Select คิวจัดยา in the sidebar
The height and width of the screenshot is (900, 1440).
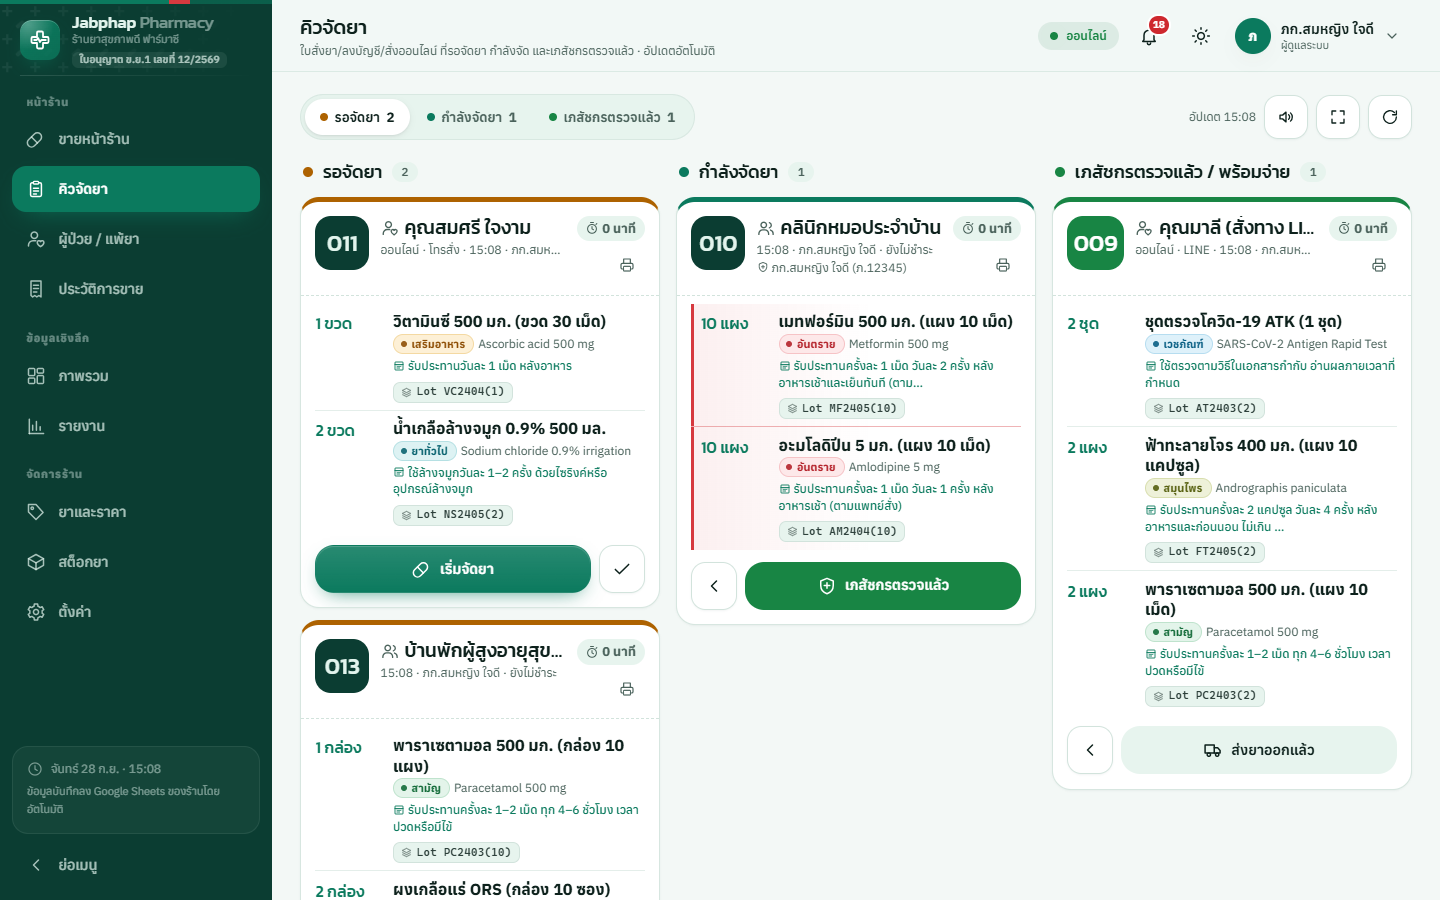tap(136, 189)
